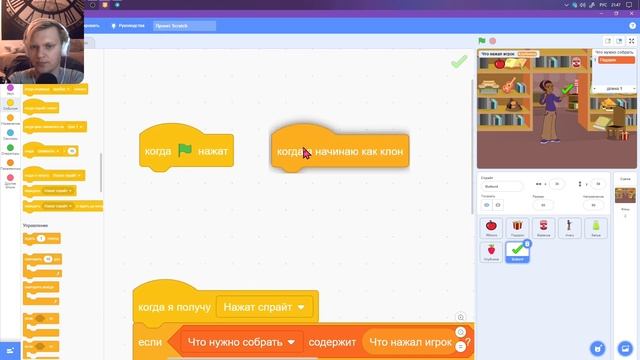640x360 pixels.
Task: Select the apple sprite thumbnail
Action: point(491,228)
